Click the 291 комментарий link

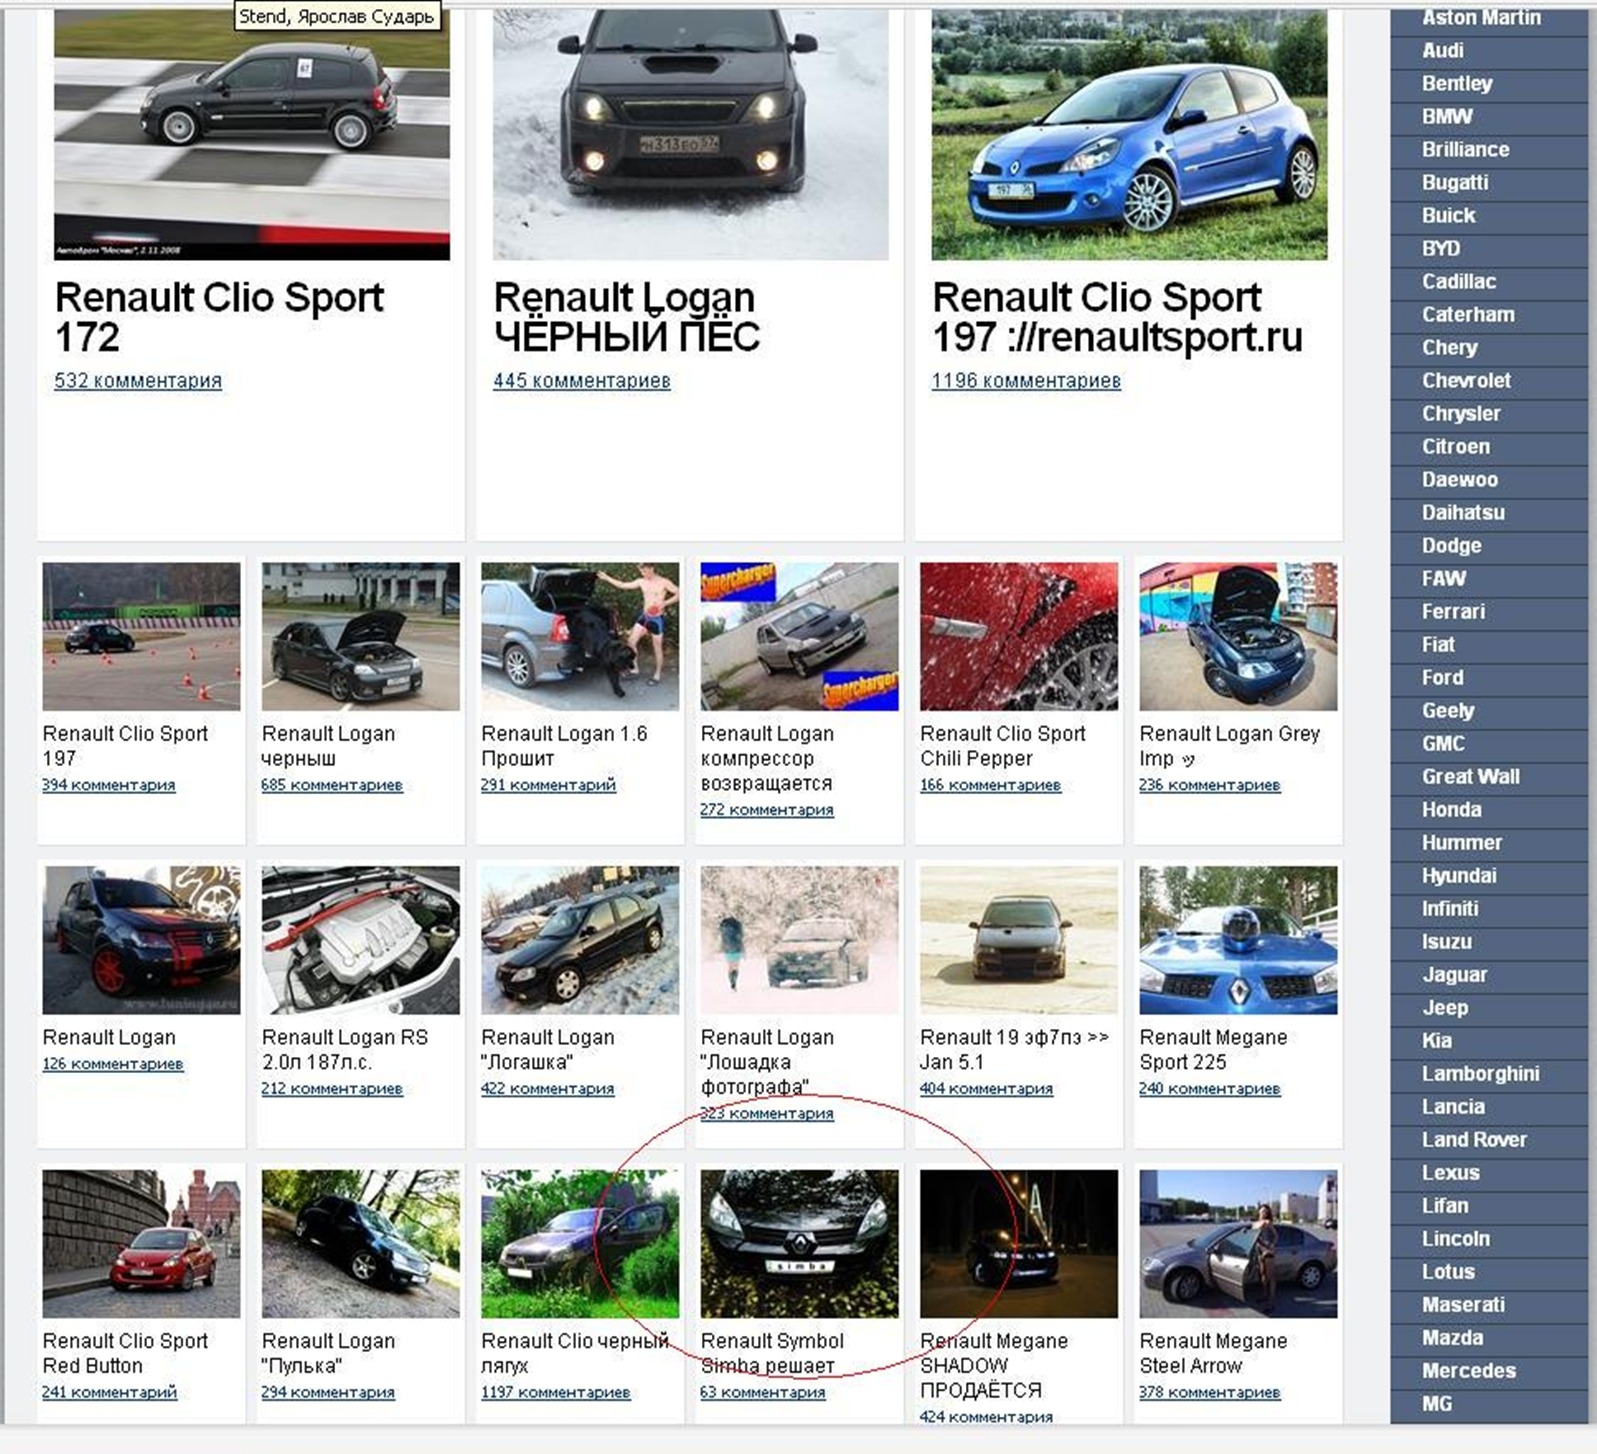(x=548, y=785)
